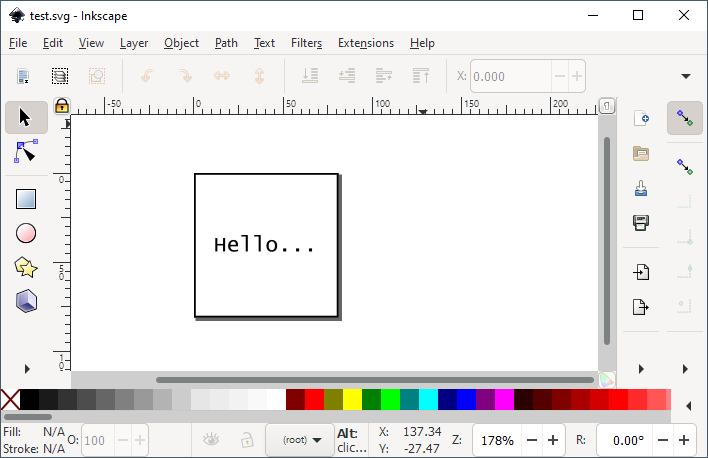Open the Filters menu
The width and height of the screenshot is (708, 458).
pyautogui.click(x=306, y=43)
